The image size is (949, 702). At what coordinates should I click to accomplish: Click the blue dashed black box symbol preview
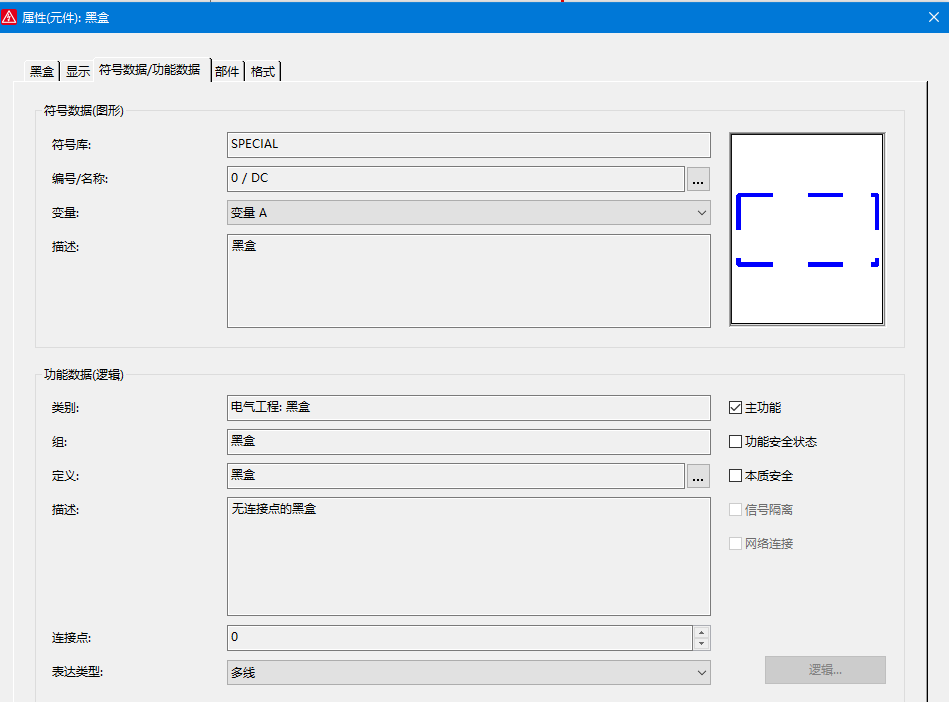[807, 229]
